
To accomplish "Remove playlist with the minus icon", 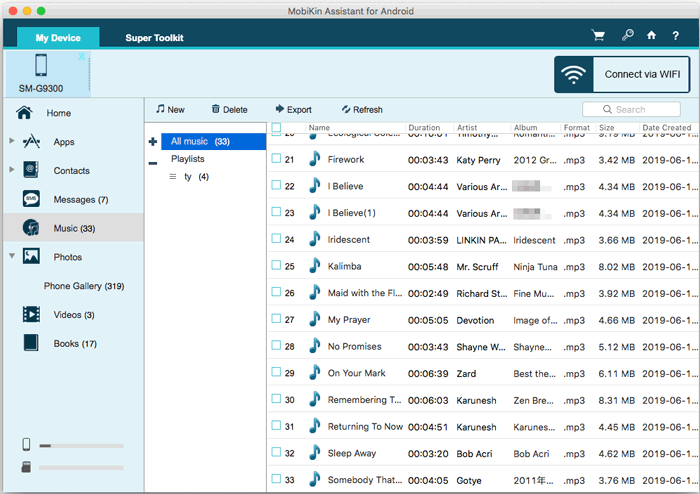I will [153, 163].
